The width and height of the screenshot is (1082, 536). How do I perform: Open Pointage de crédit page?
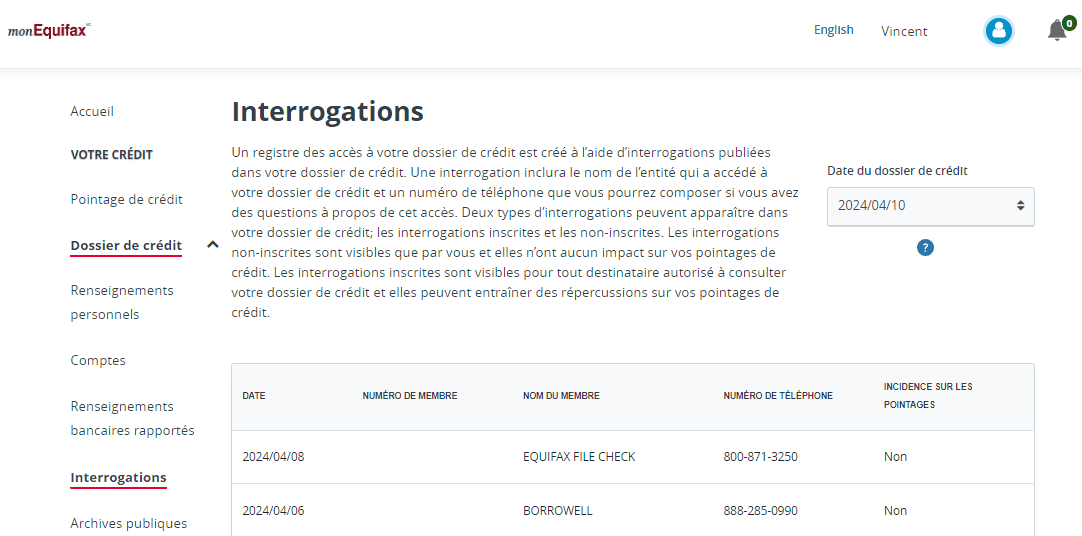126,199
